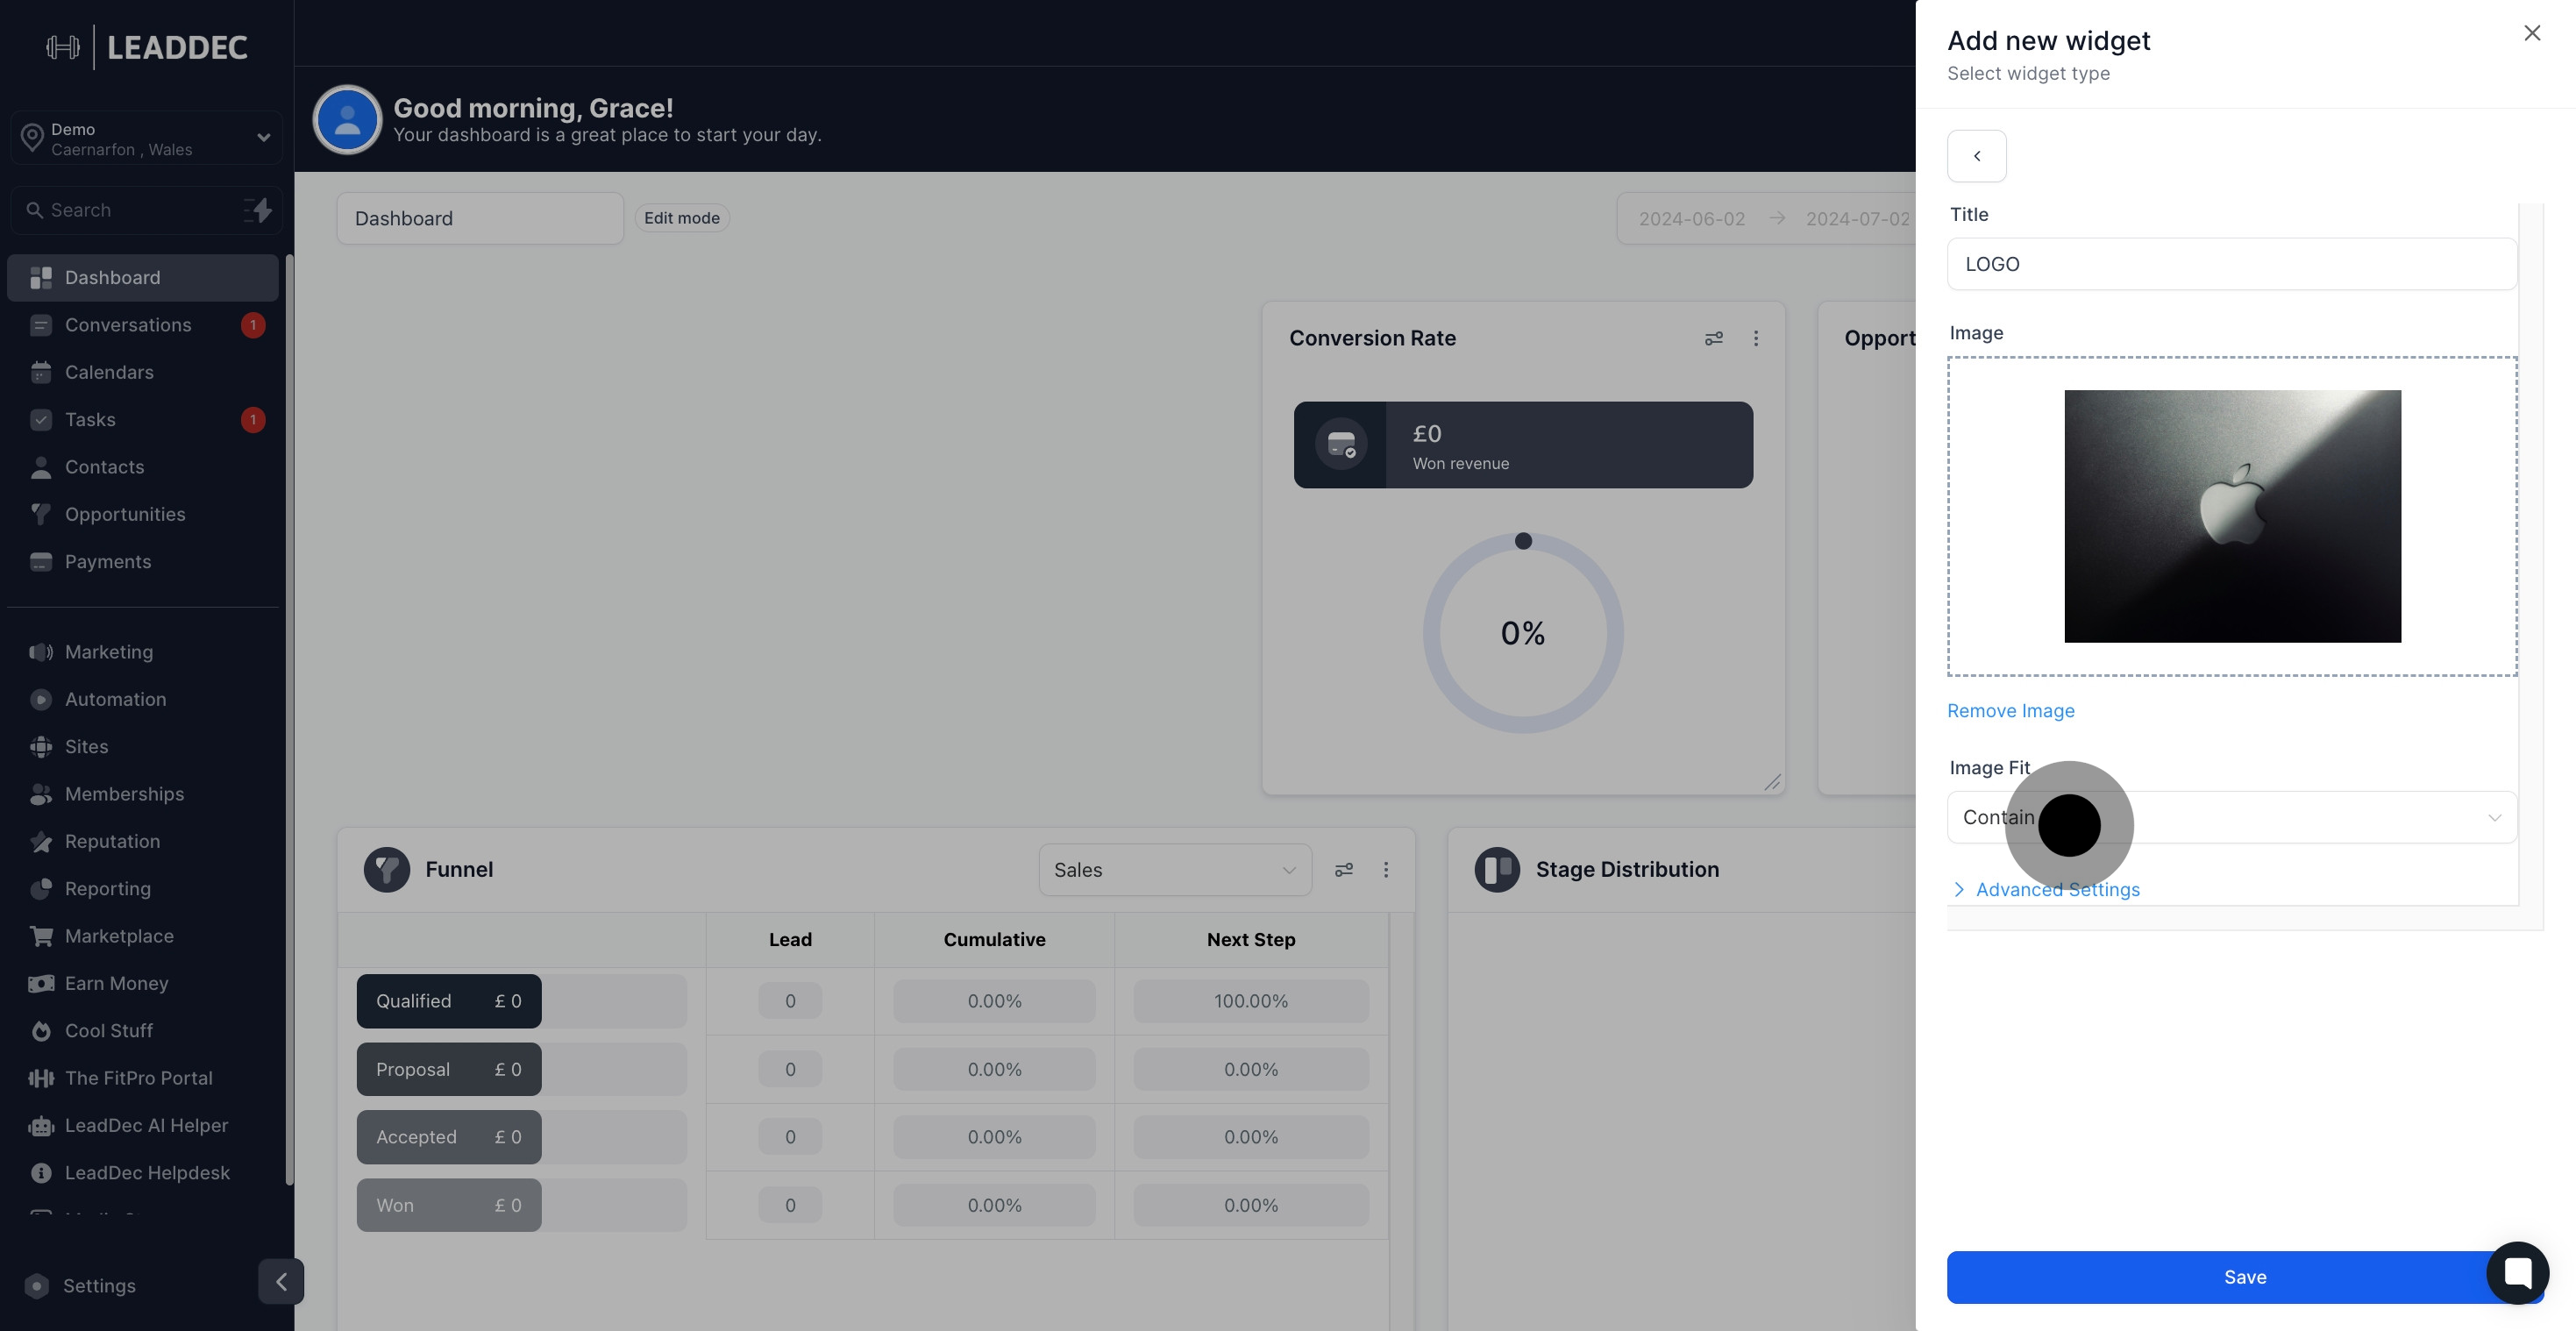
Task: Click the 100.00% Next Step cell
Action: coord(1251,1001)
